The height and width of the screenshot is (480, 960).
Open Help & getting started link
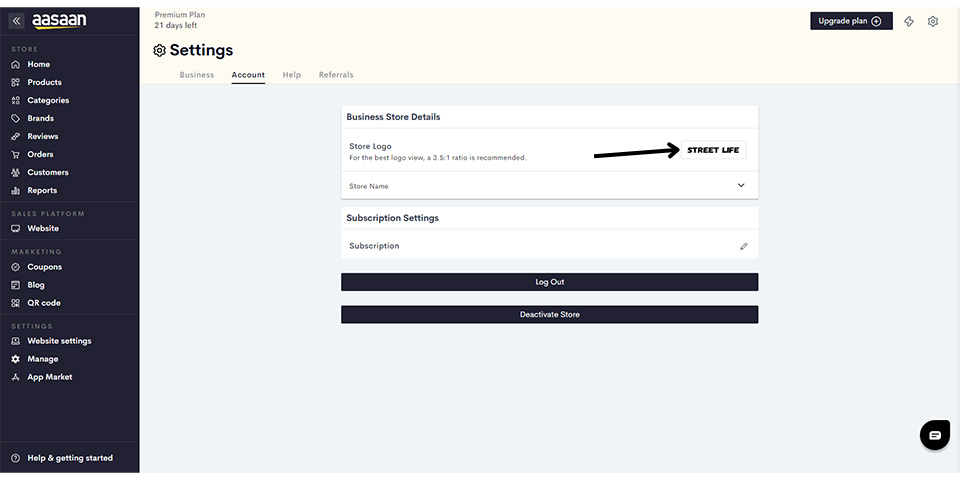(62, 458)
